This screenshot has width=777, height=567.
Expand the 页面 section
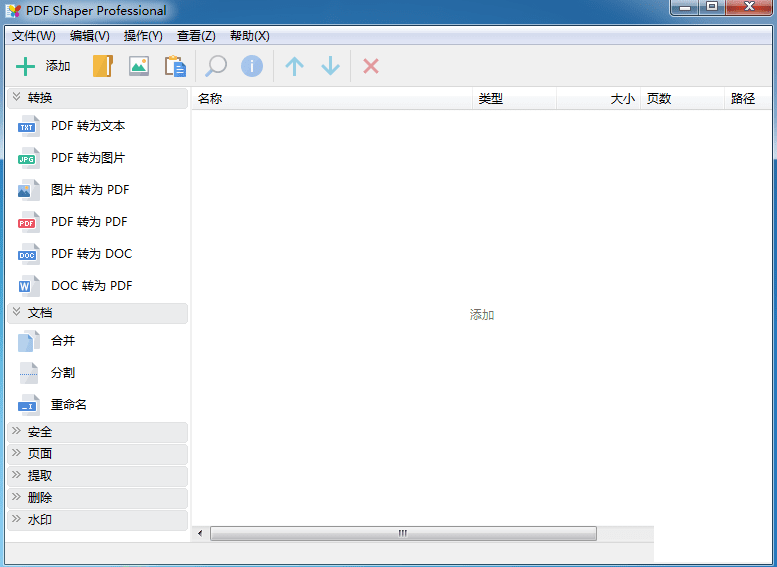[x=98, y=454]
